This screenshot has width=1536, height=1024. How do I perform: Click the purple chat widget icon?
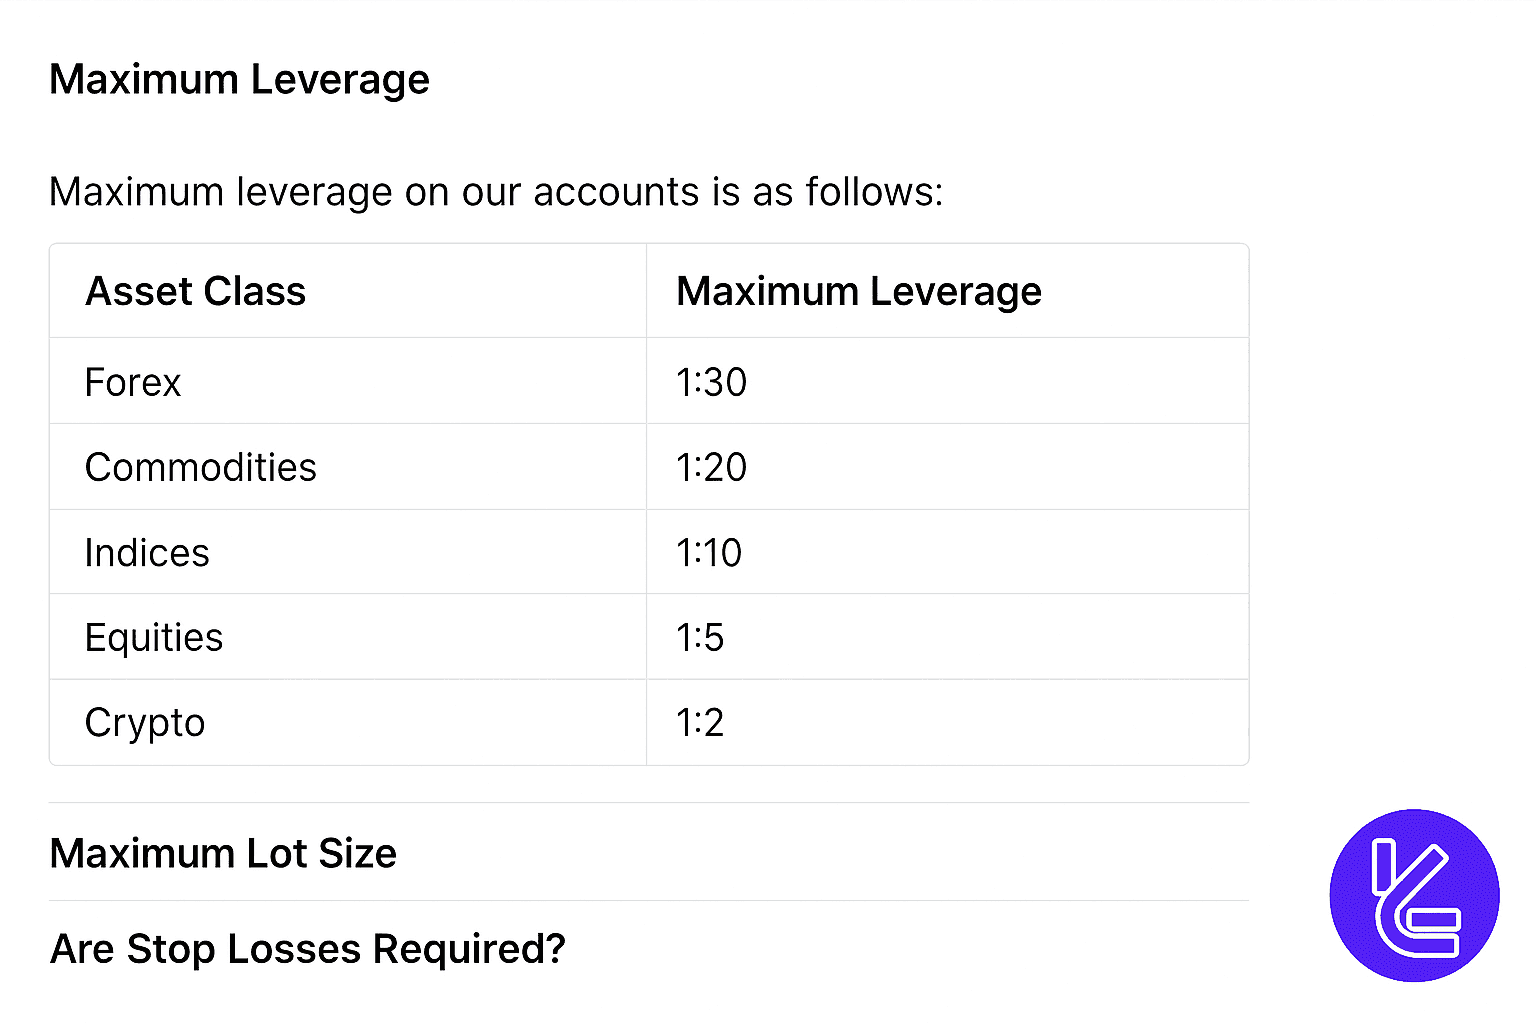point(1414,895)
